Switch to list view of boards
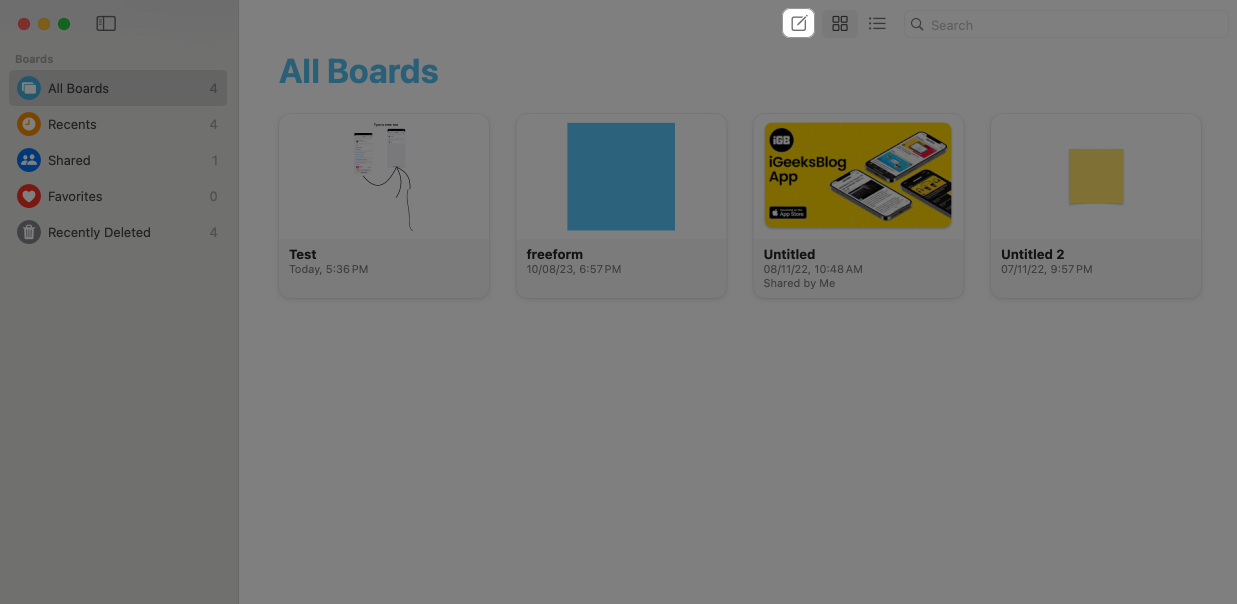The height and width of the screenshot is (604, 1237). coord(877,23)
